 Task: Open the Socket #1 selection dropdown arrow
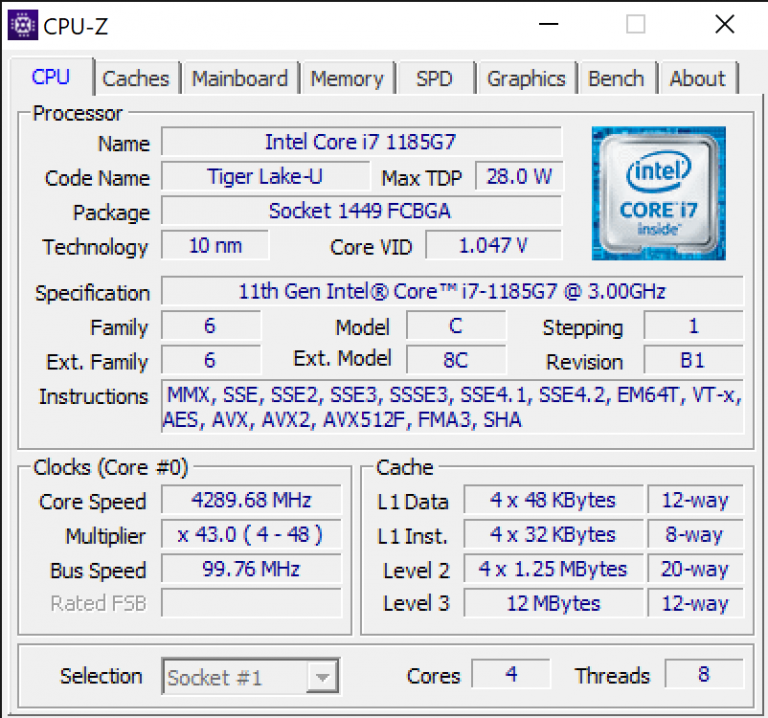click(x=322, y=677)
